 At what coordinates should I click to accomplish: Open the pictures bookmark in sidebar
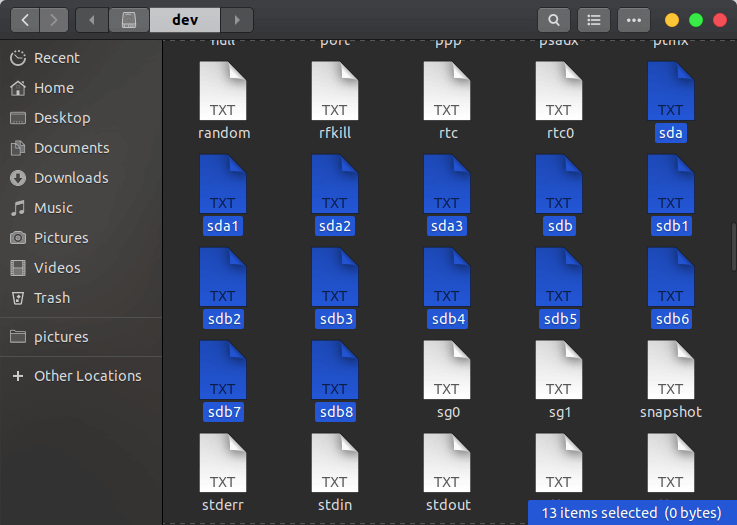pos(61,337)
